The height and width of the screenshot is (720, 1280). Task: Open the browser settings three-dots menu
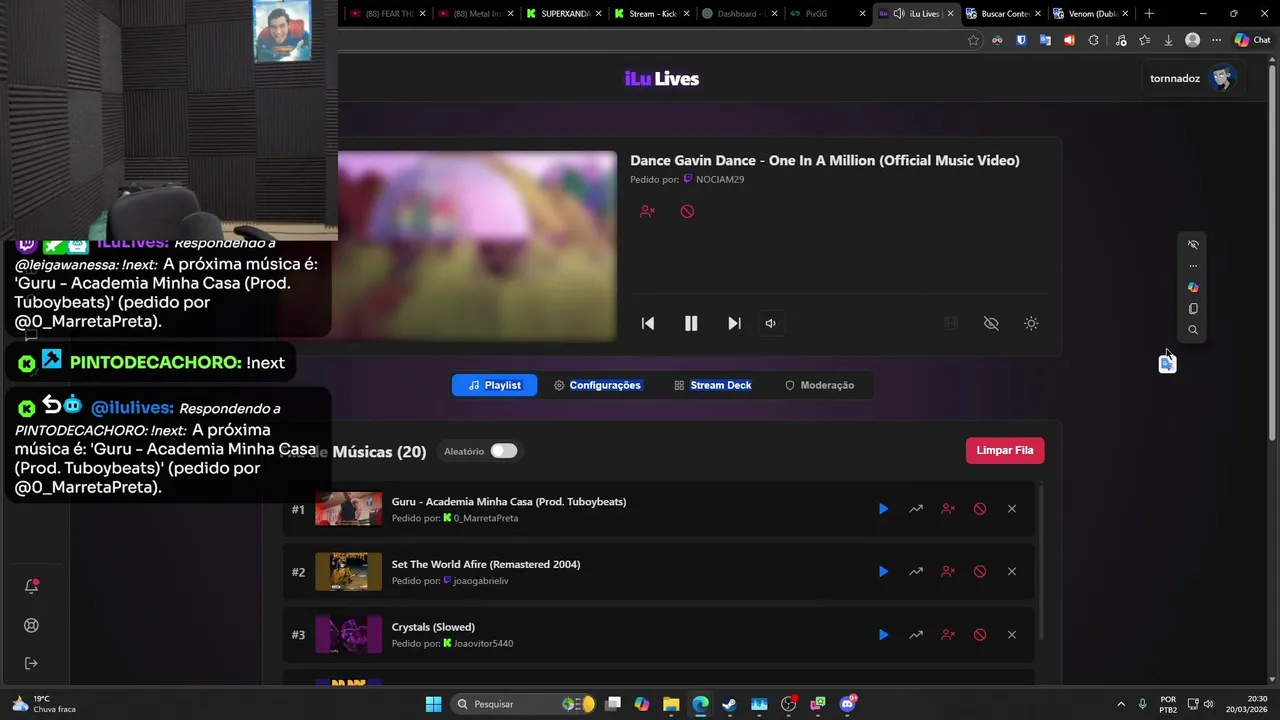(1216, 40)
